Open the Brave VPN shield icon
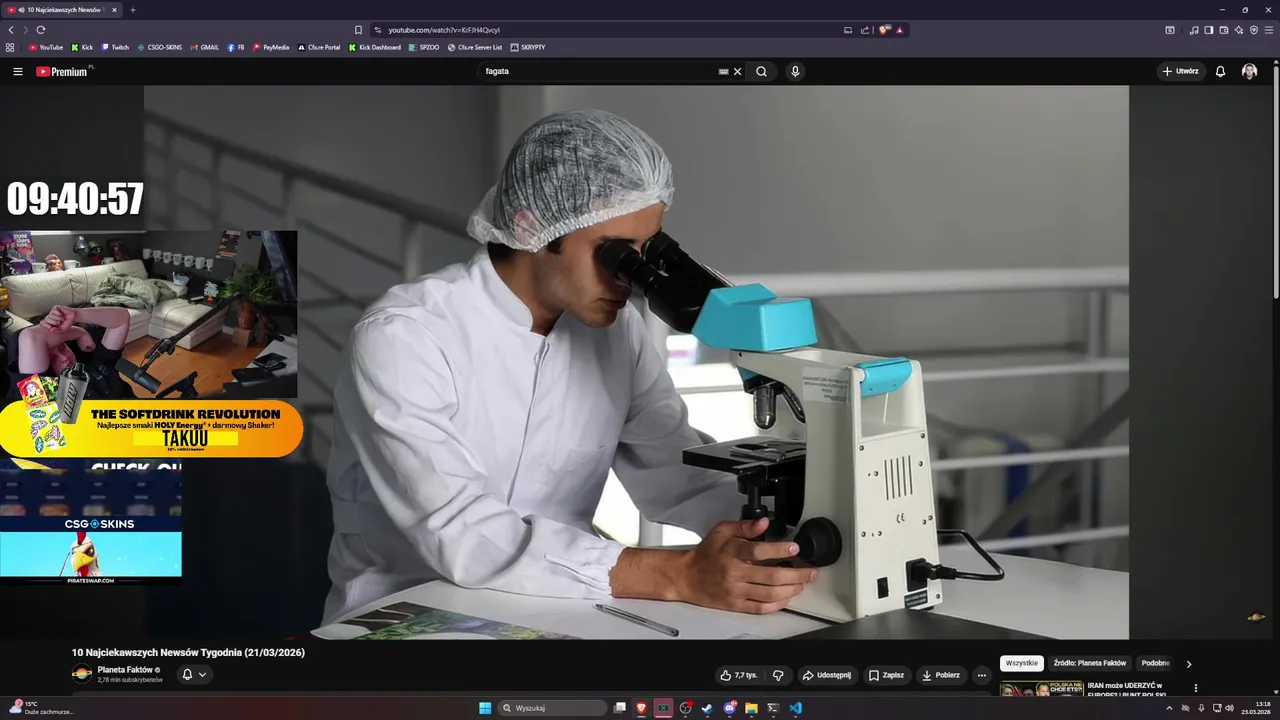Screen dimensions: 1280x720 [x=1253, y=30]
